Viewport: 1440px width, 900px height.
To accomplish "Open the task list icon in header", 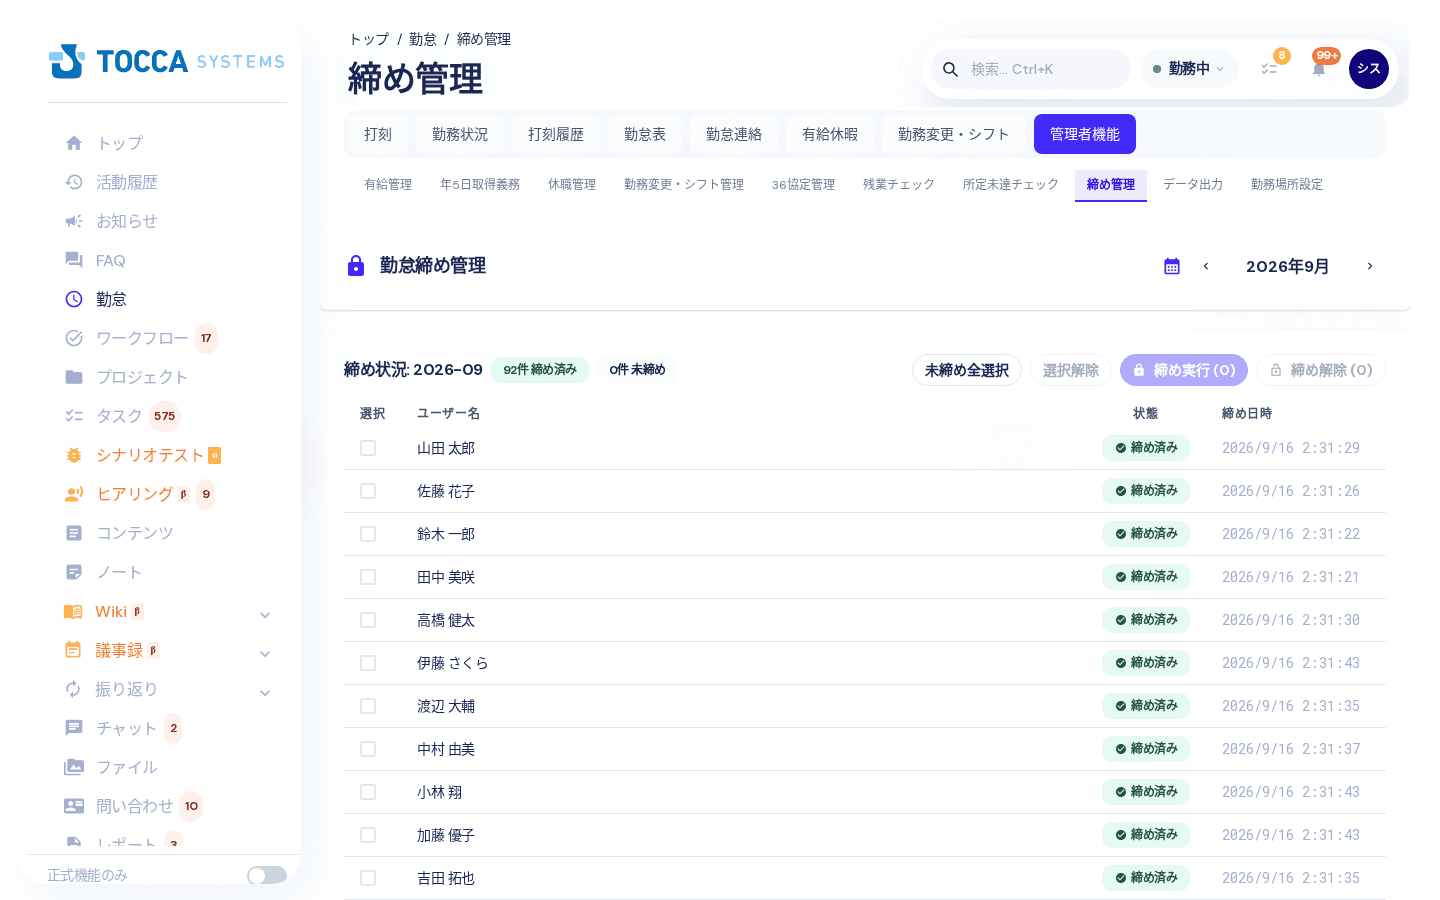I will pyautogui.click(x=1269, y=69).
